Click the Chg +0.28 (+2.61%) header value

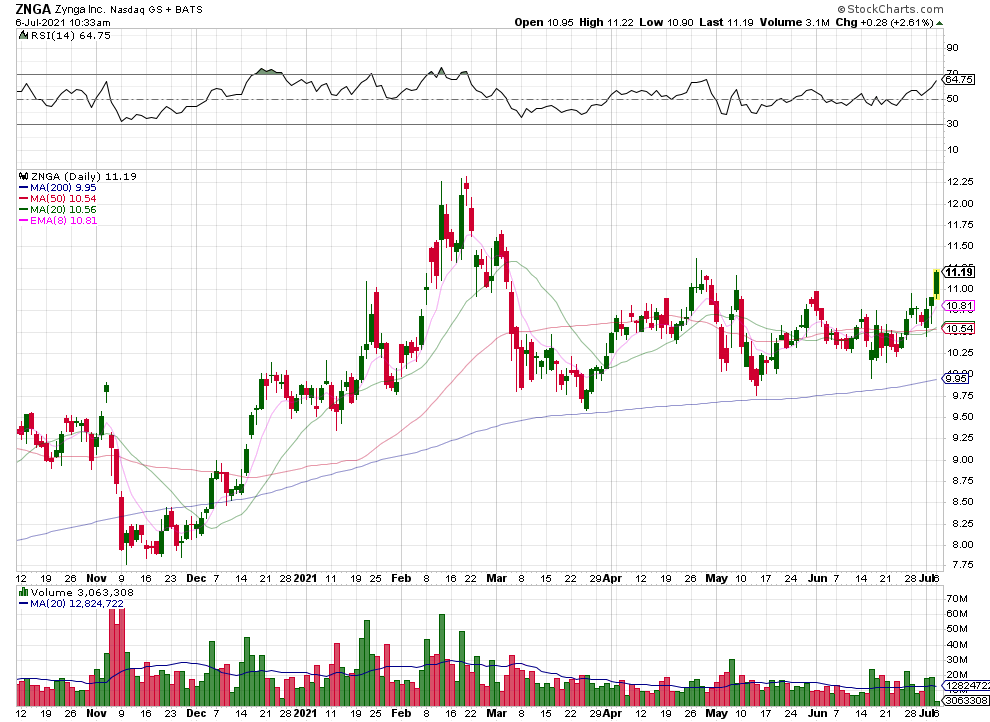click(x=884, y=23)
